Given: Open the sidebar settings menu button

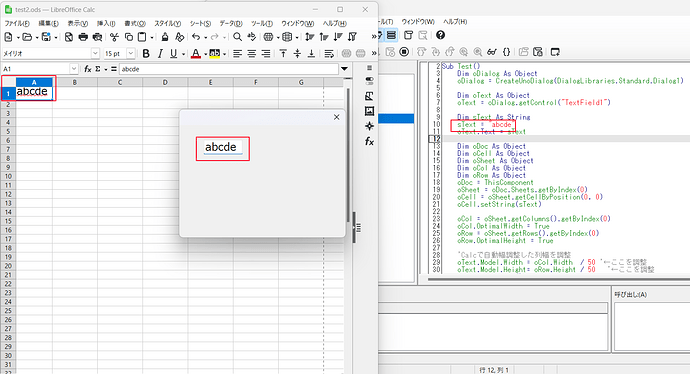Looking at the screenshot, I should point(370,68).
